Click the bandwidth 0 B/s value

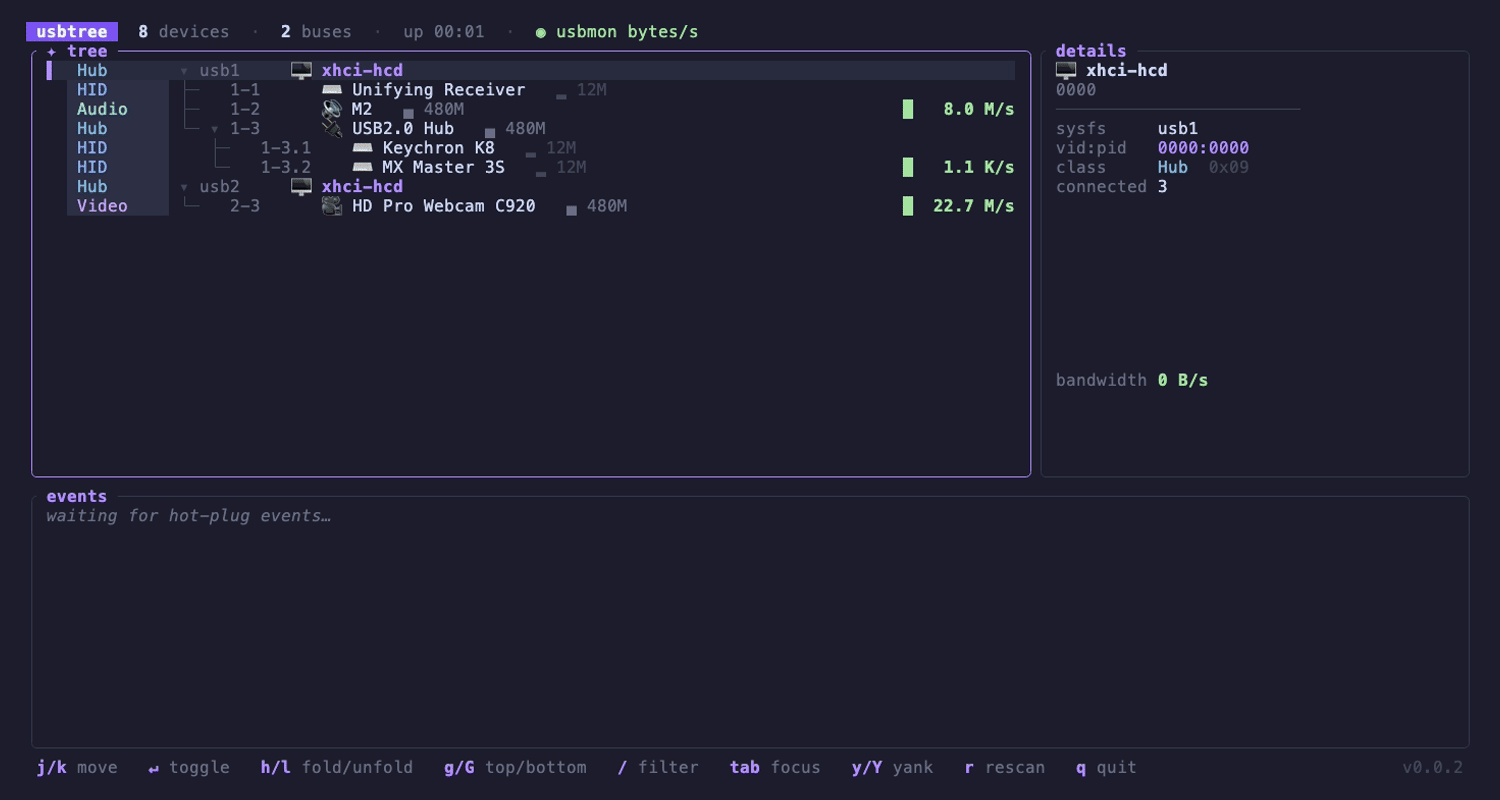click(x=1183, y=380)
